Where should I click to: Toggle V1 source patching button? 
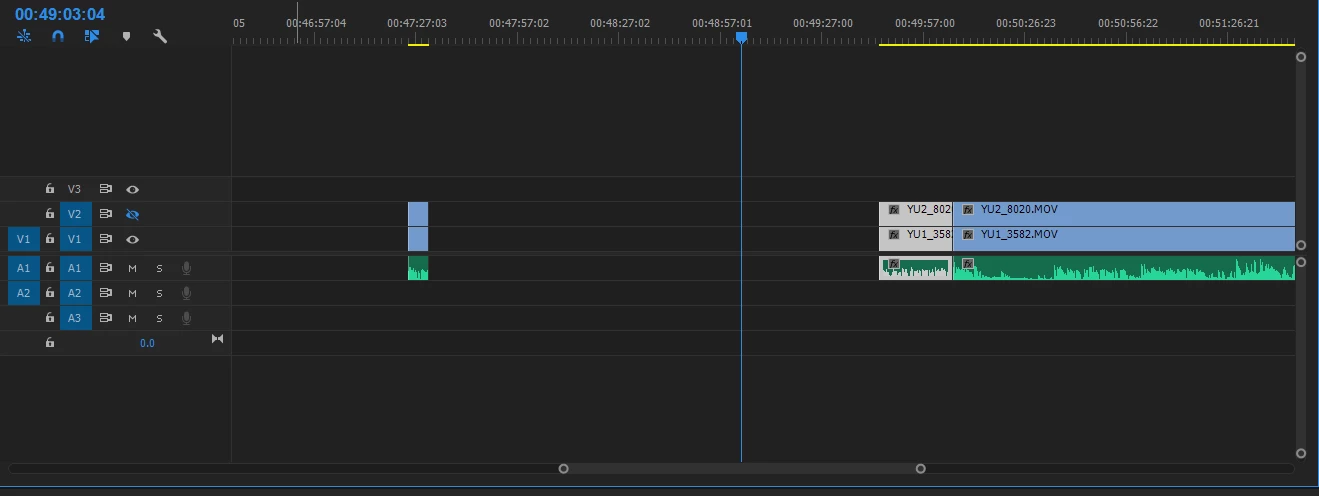23,239
